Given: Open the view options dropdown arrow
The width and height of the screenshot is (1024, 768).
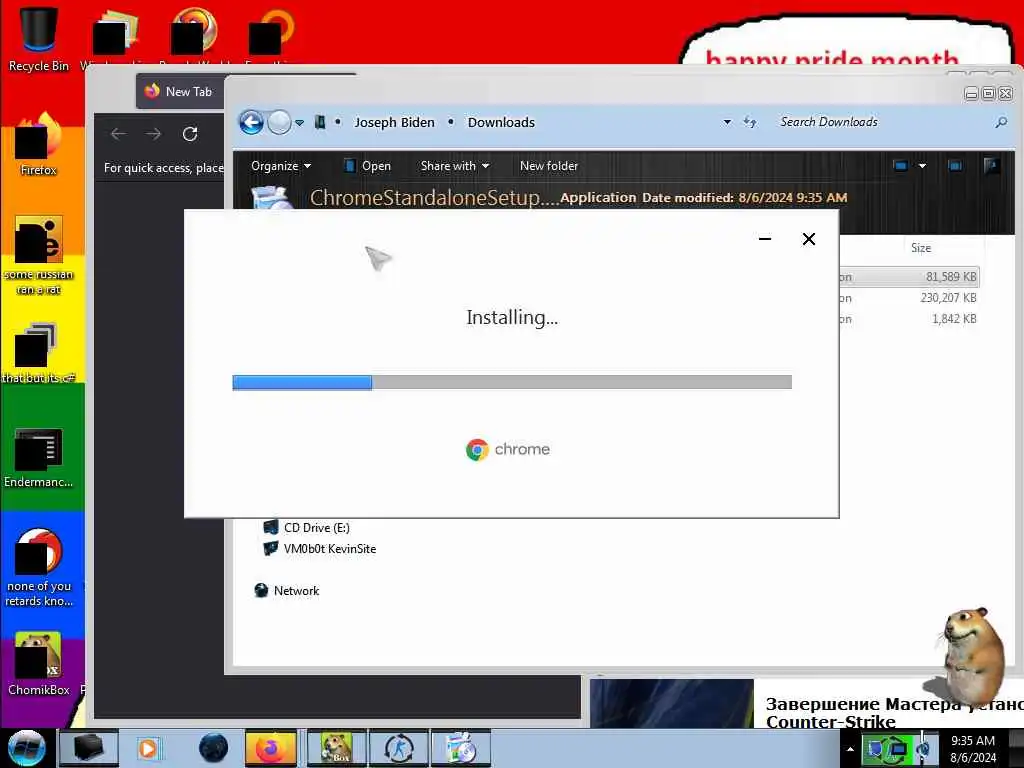Looking at the screenshot, I should pos(922,166).
